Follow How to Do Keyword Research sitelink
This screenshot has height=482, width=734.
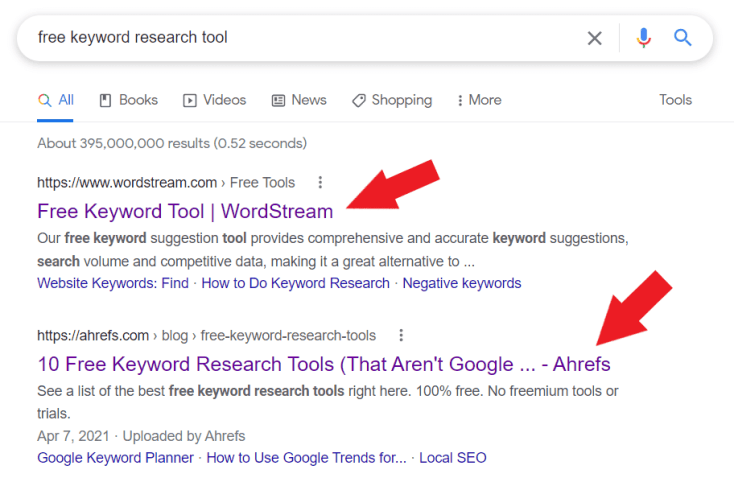(295, 283)
